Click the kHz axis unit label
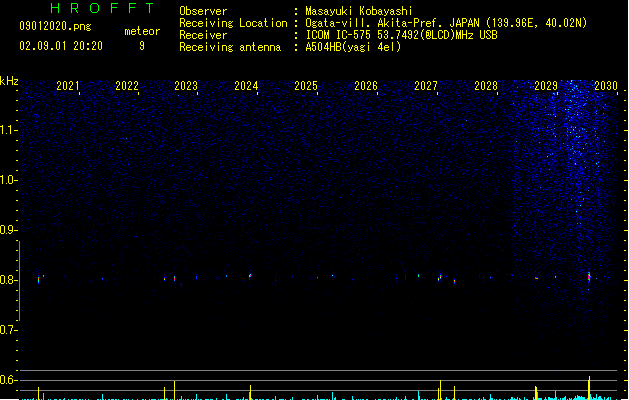629x400 pixels. 9,81
